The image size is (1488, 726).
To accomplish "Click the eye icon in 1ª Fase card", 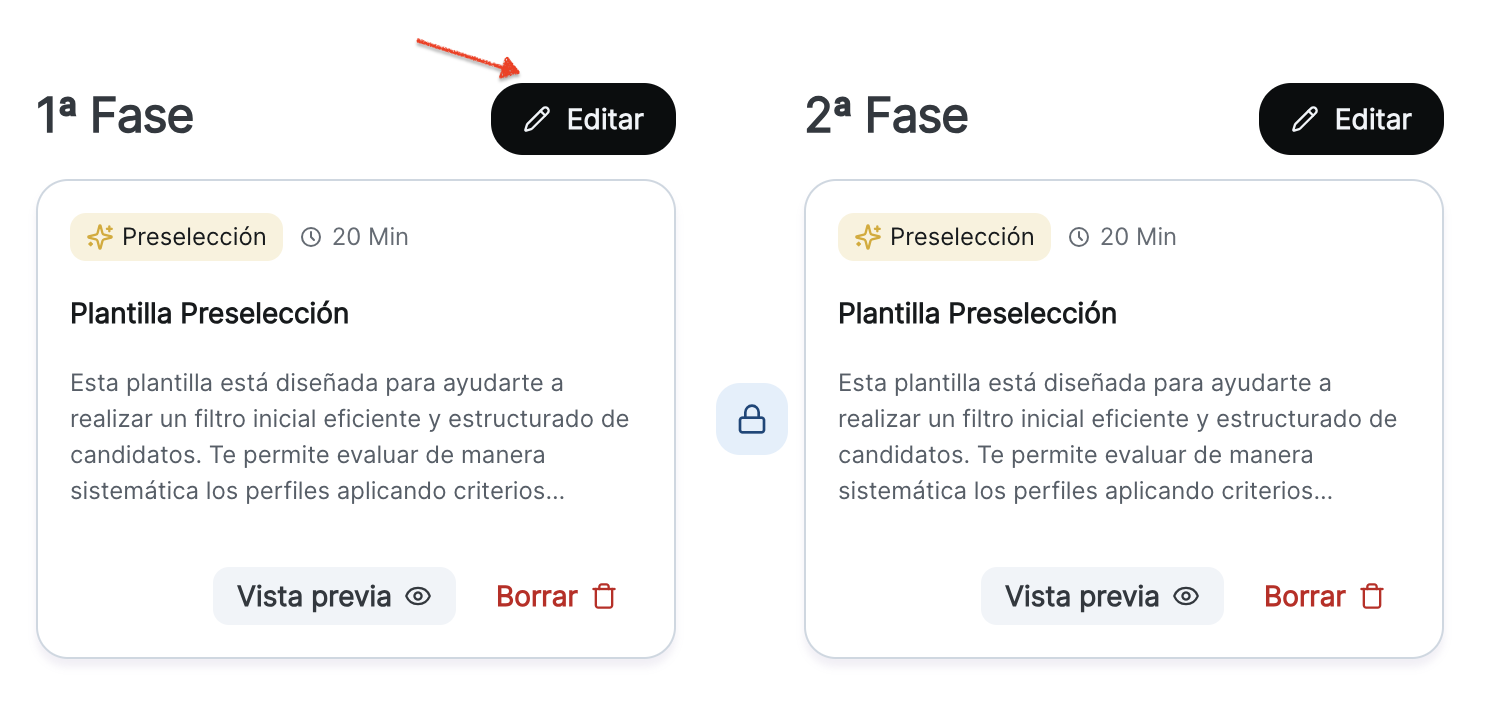I will coord(418,597).
